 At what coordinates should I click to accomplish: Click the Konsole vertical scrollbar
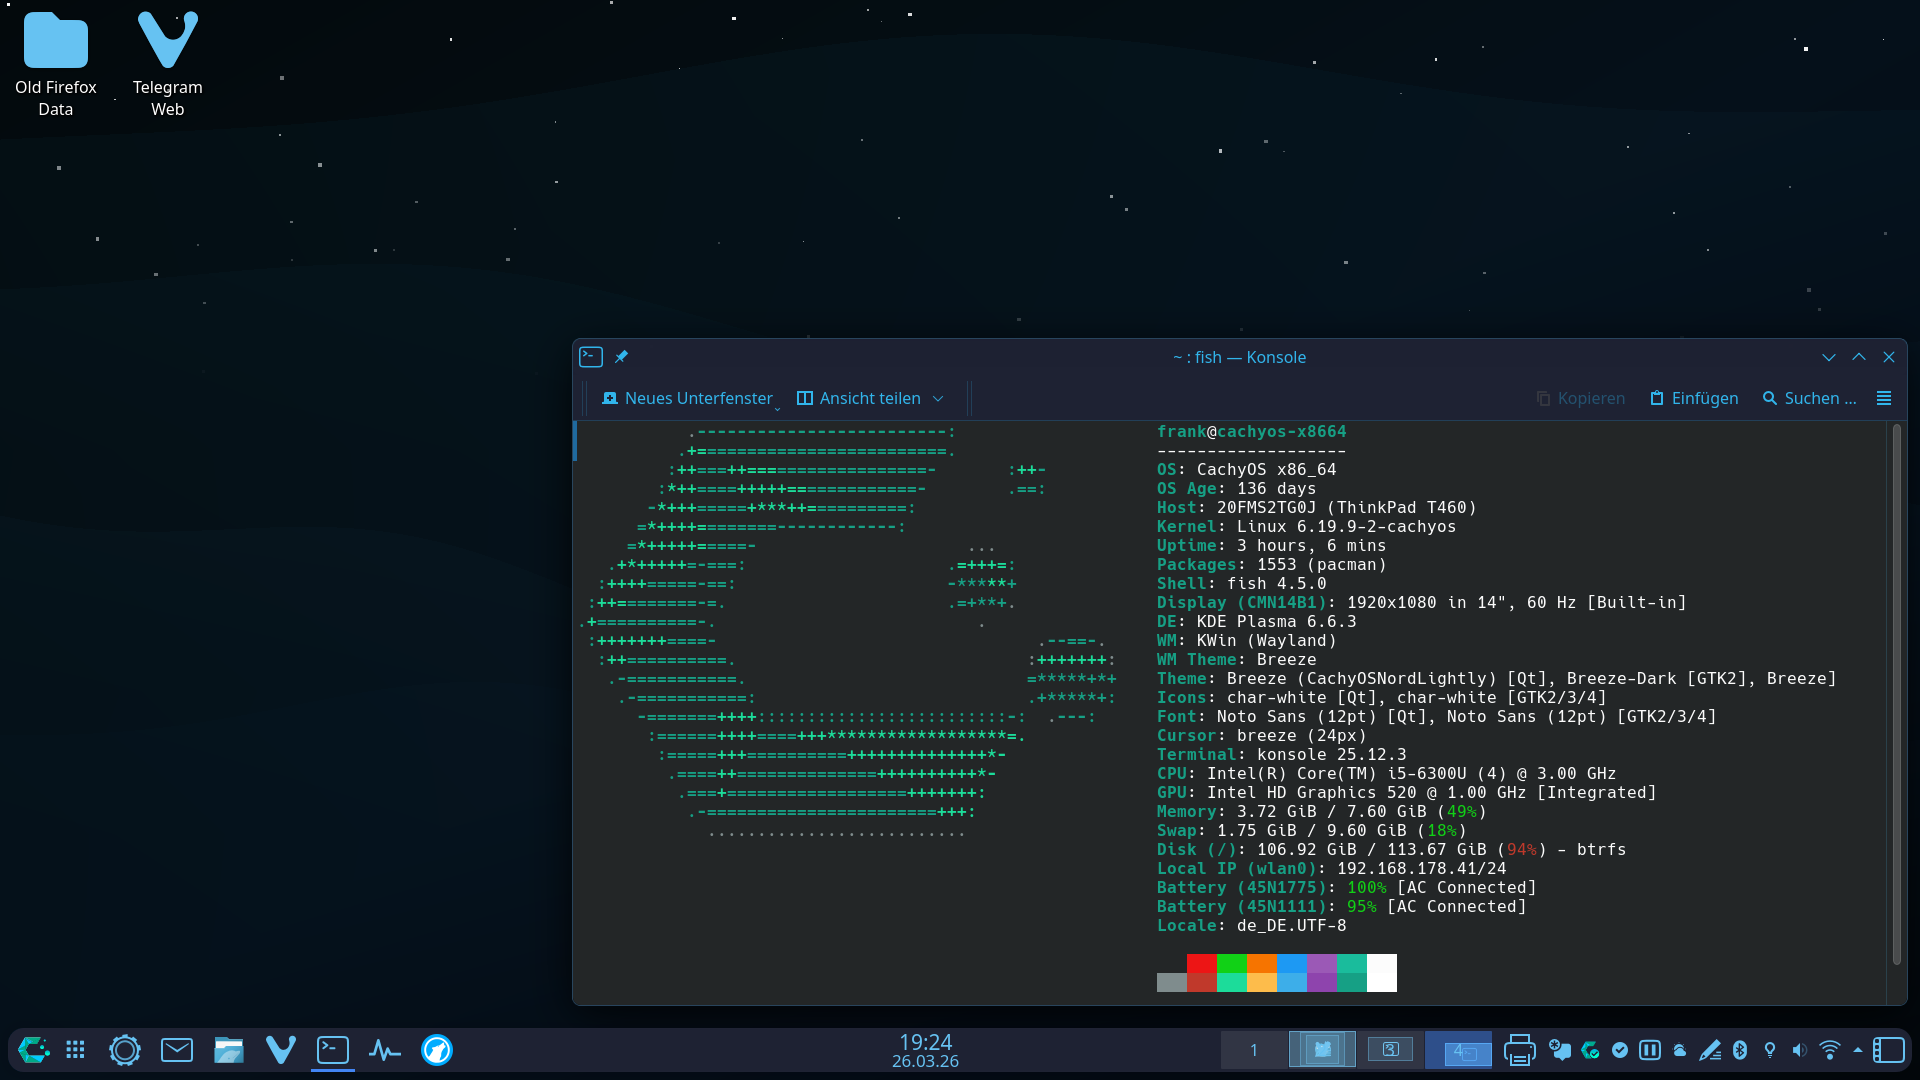coord(1896,700)
